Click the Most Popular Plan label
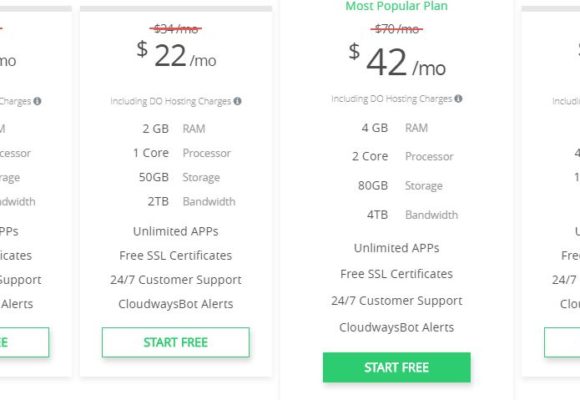580x400 pixels. [x=397, y=6]
